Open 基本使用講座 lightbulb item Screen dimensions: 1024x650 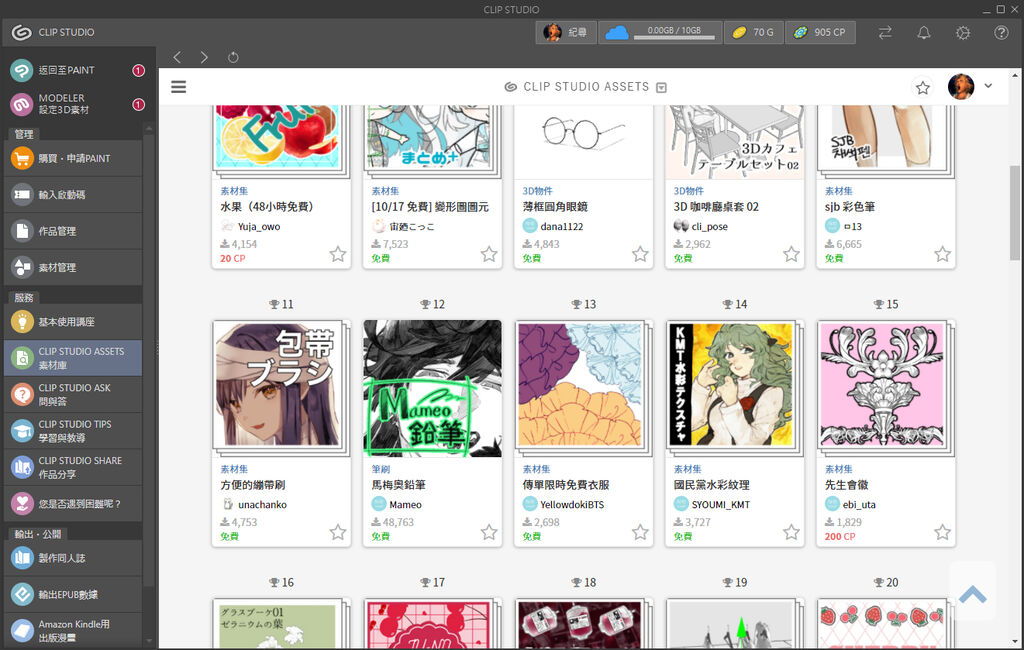click(x=73, y=321)
